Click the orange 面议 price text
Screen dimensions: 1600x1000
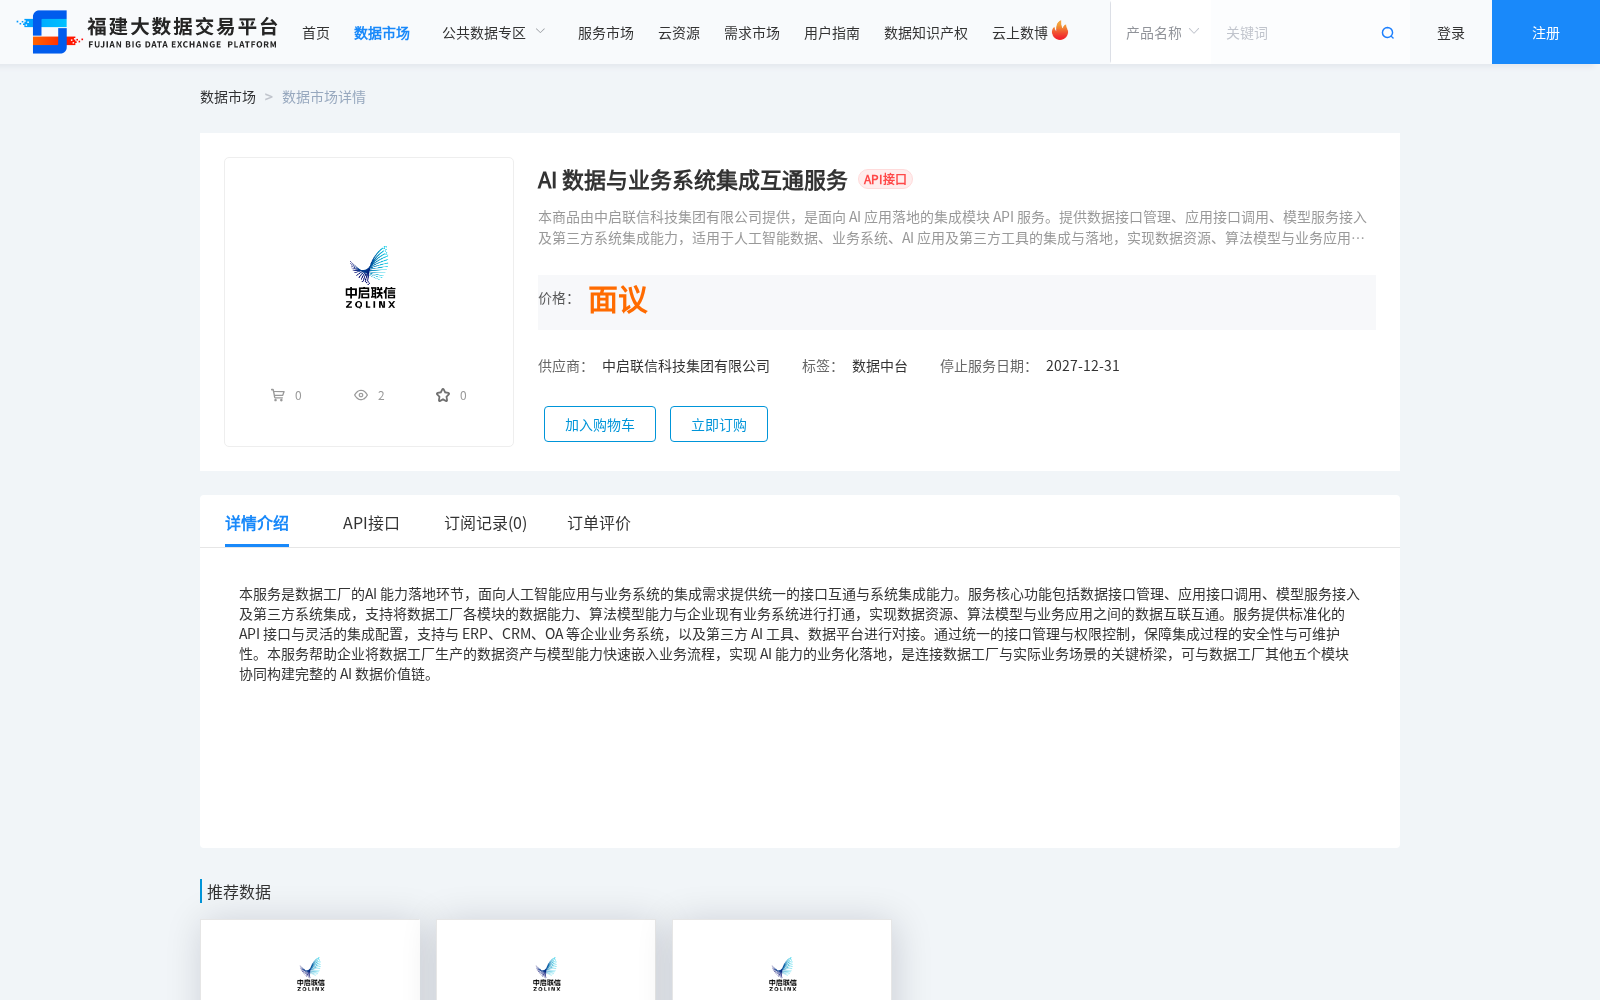618,300
